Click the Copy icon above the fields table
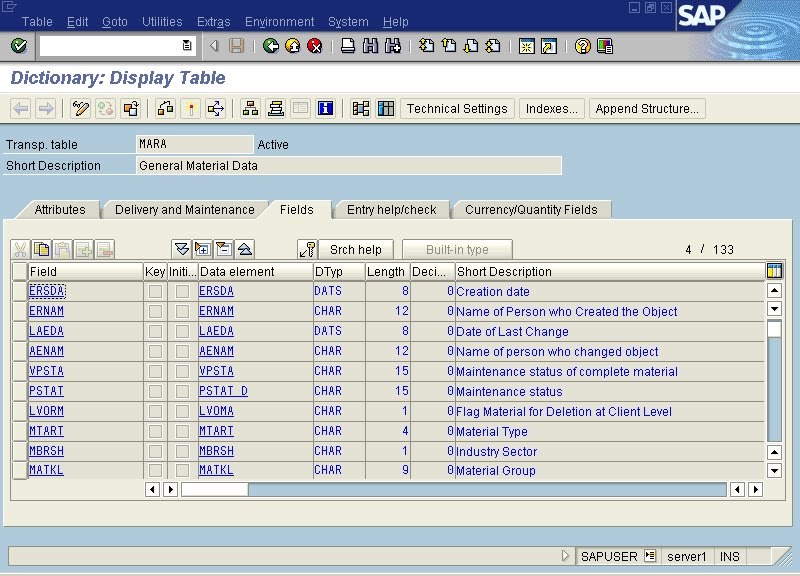 click(41, 249)
